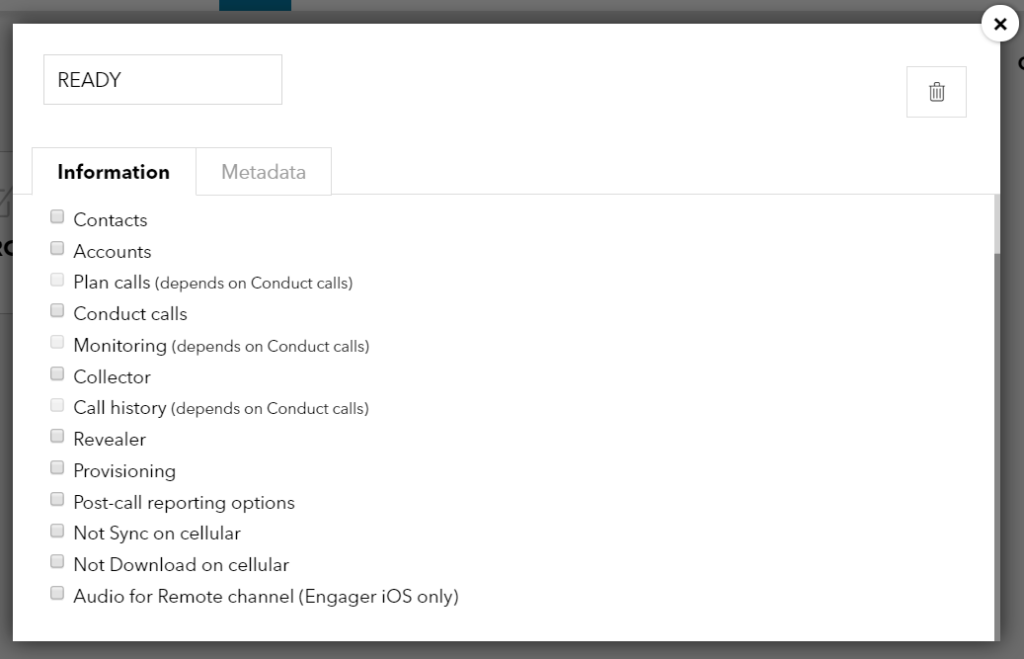The height and width of the screenshot is (659, 1024).
Task: Click the Conduct calls label text
Action: tap(130, 314)
